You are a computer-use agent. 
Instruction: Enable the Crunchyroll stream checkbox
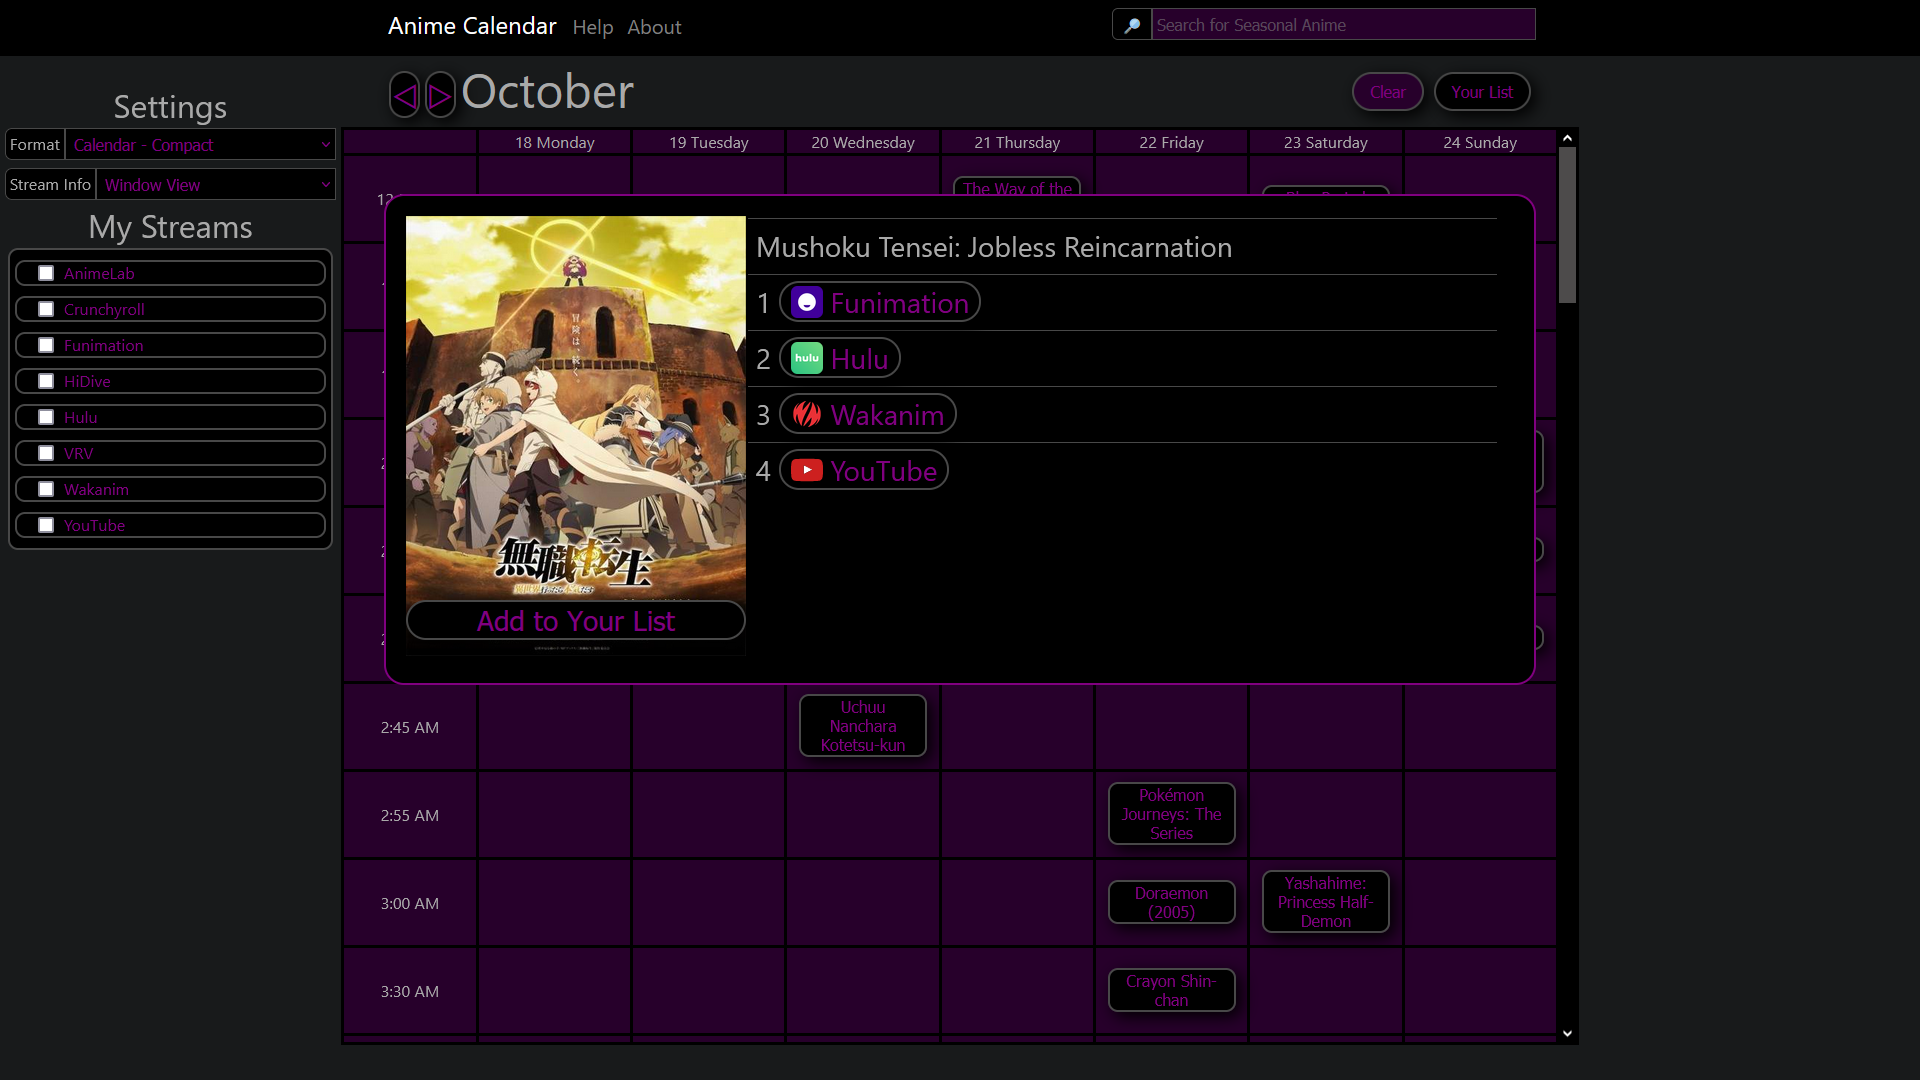pyautogui.click(x=46, y=310)
